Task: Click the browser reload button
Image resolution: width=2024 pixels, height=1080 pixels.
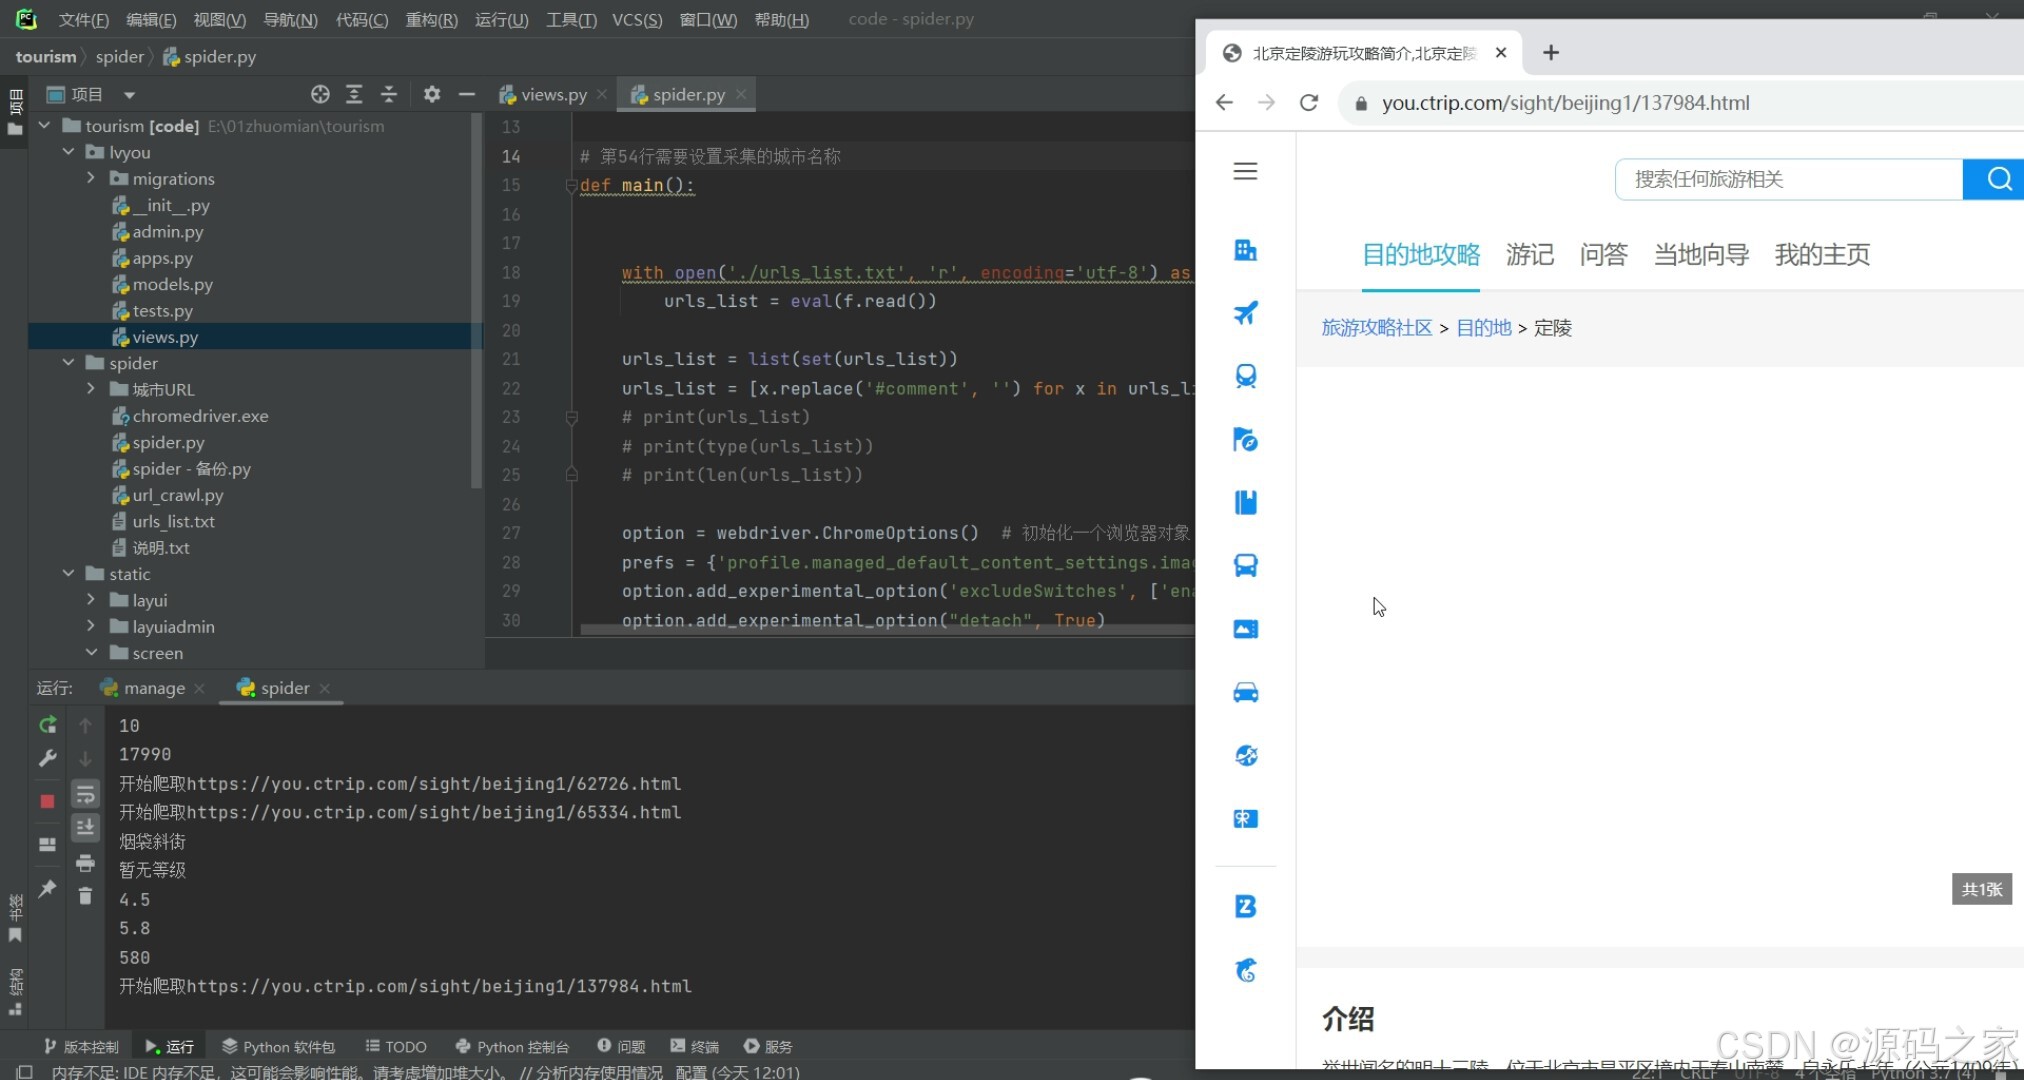Action: (x=1308, y=103)
